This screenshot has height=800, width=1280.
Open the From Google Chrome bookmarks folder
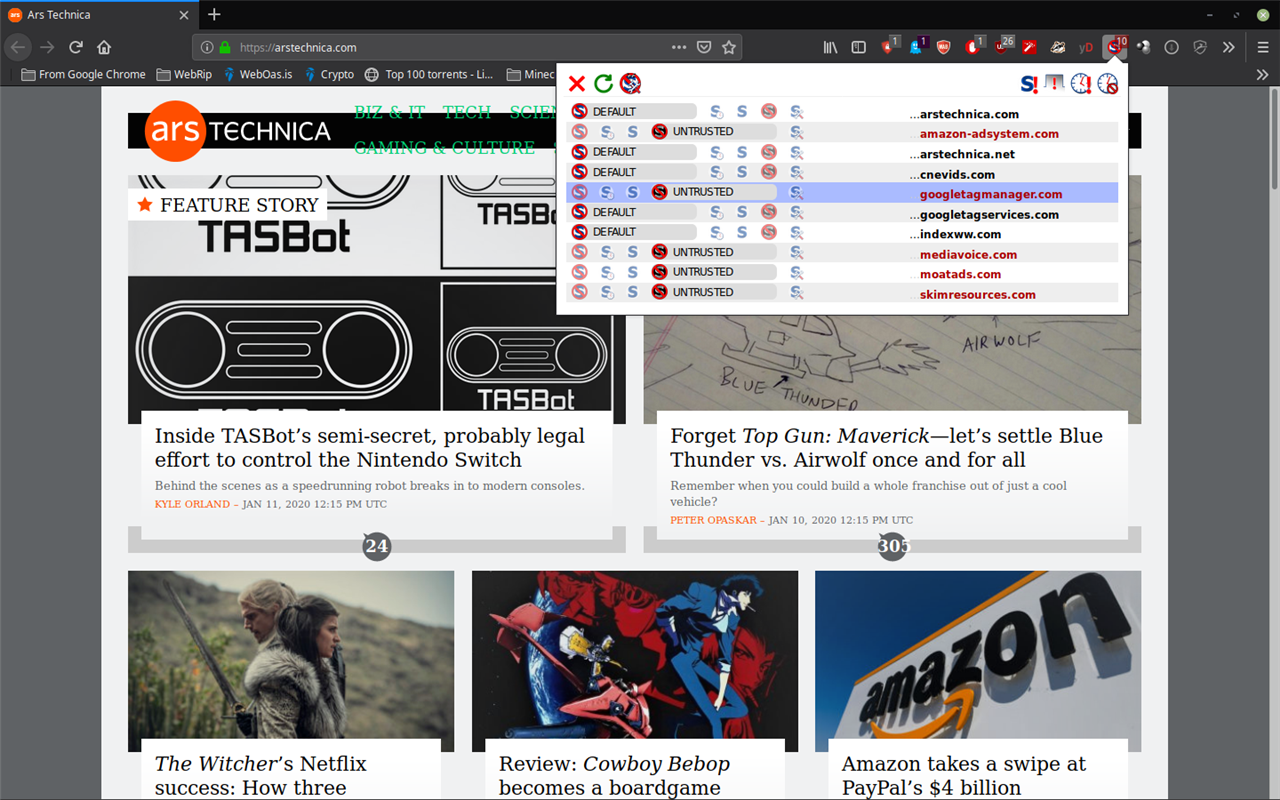(84, 74)
